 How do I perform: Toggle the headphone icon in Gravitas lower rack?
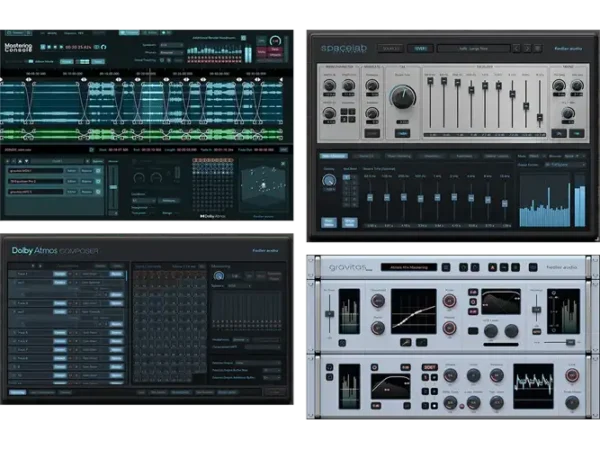pos(329,367)
